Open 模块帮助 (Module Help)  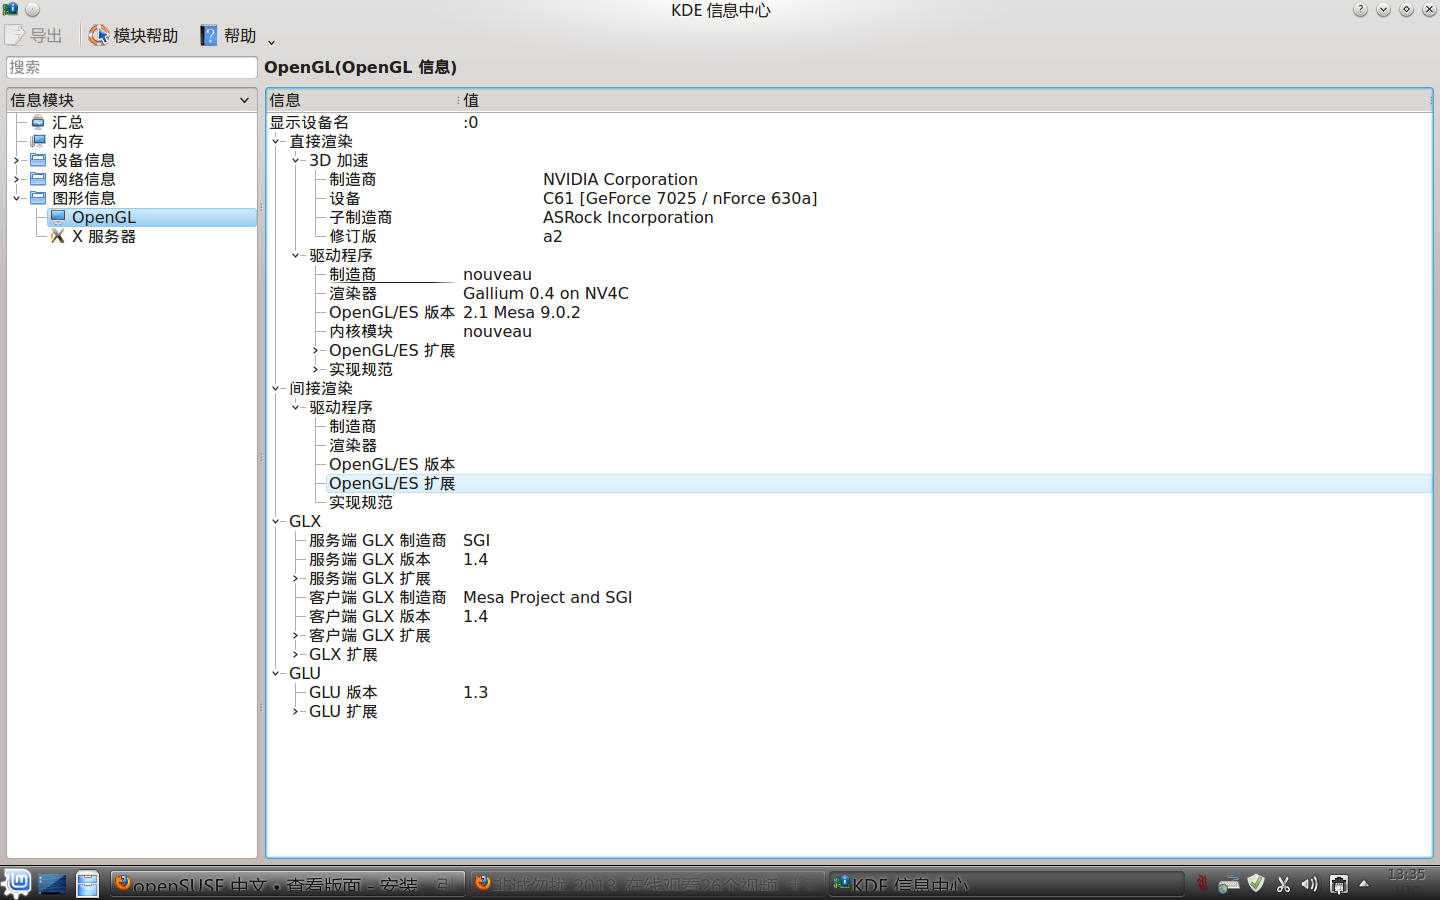[133, 36]
